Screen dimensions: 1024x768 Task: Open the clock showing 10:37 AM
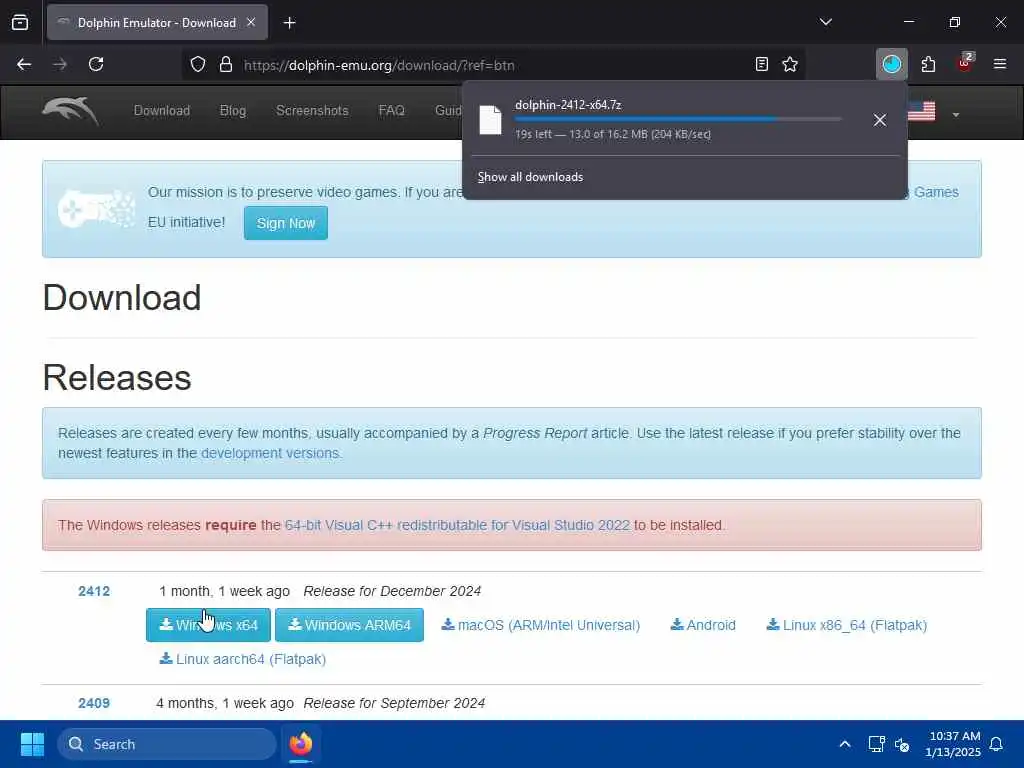click(x=953, y=744)
